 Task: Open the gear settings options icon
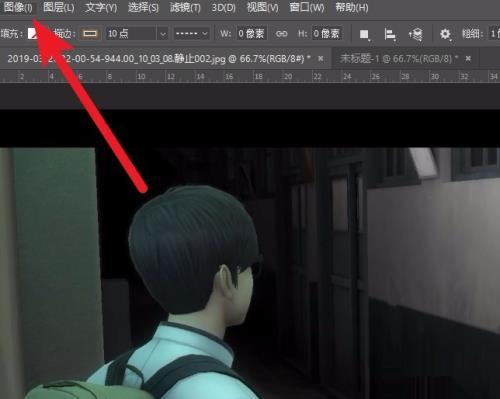pyautogui.click(x=445, y=34)
